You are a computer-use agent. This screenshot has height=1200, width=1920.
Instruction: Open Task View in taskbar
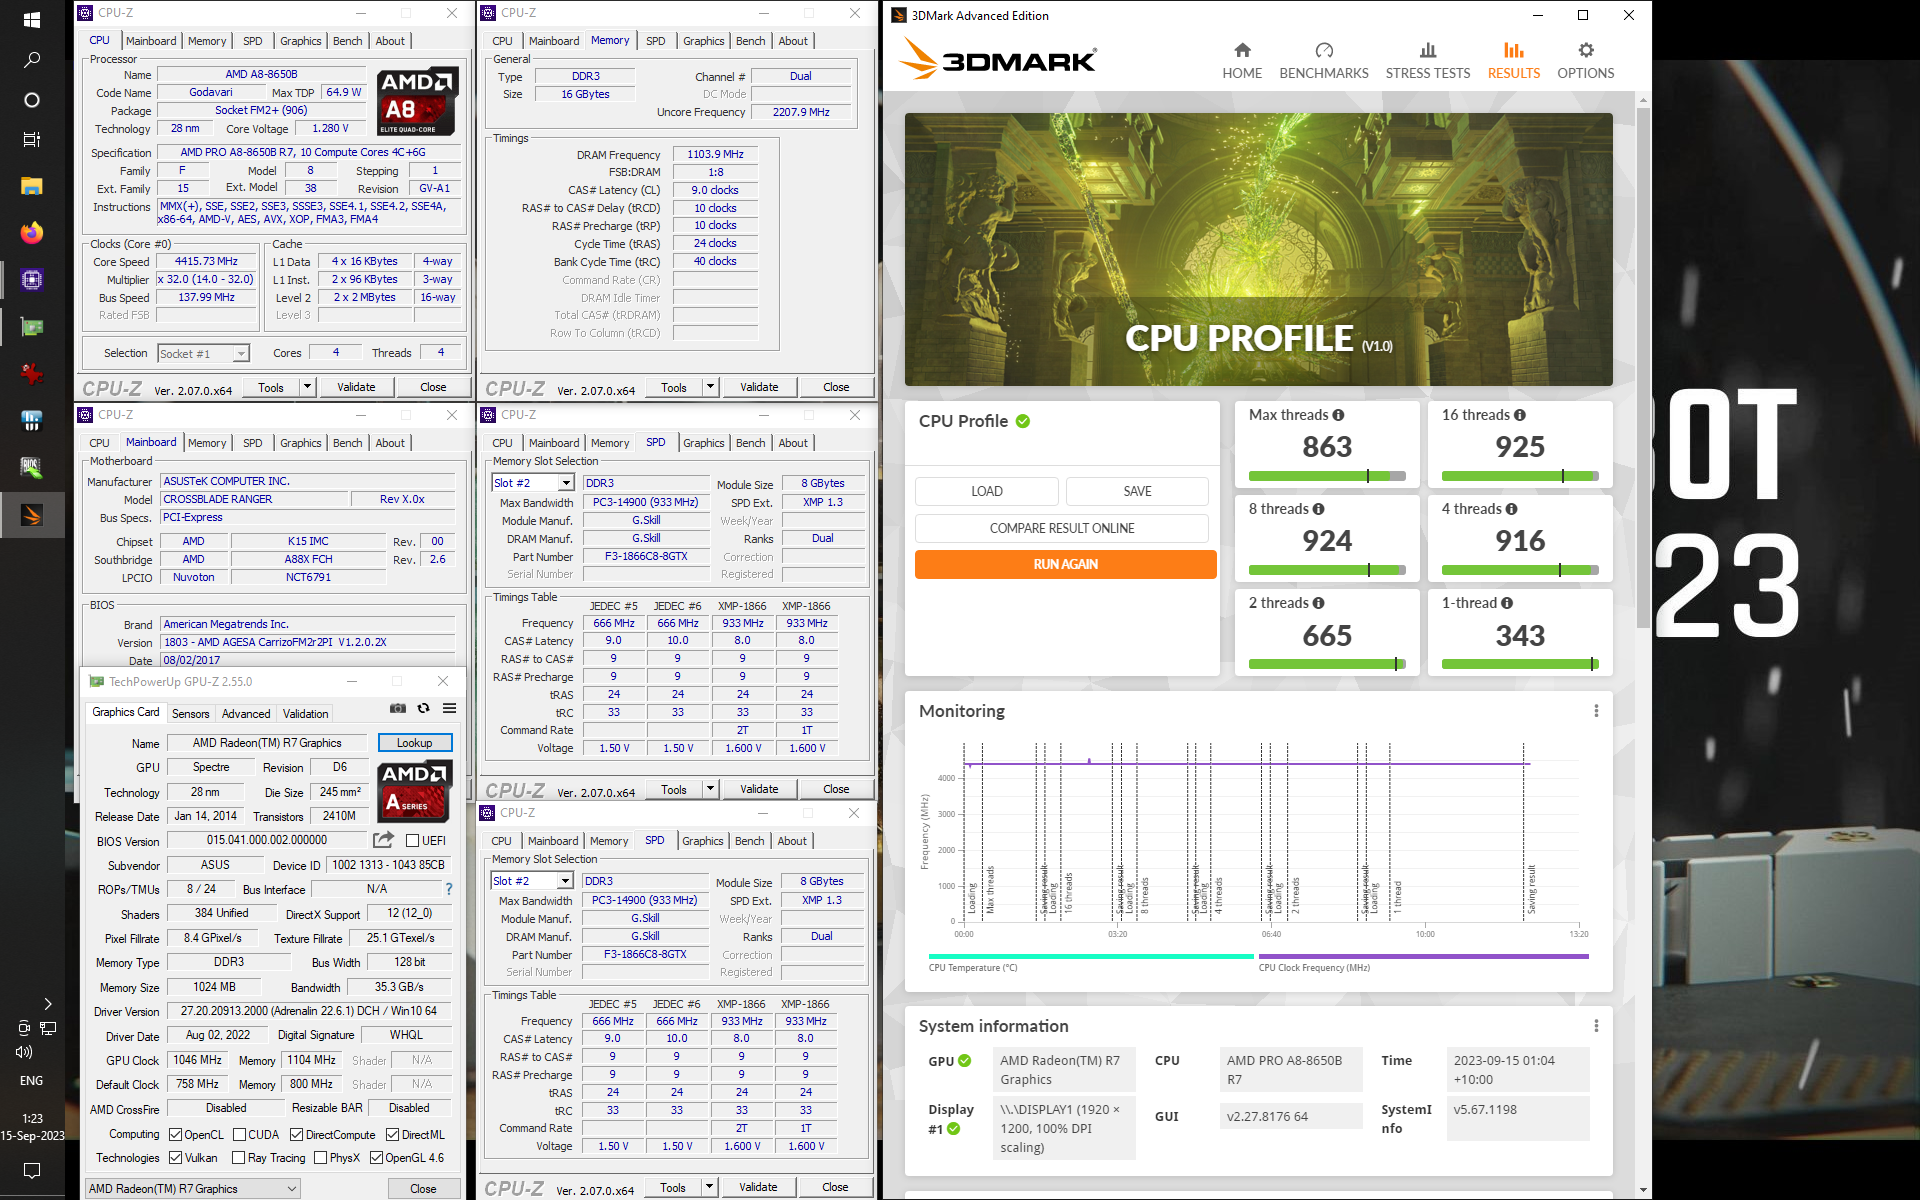tap(32, 140)
